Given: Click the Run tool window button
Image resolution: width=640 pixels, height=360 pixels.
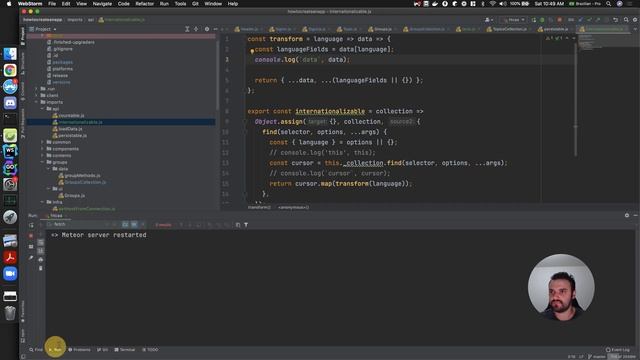Looking at the screenshot, I should (55, 350).
